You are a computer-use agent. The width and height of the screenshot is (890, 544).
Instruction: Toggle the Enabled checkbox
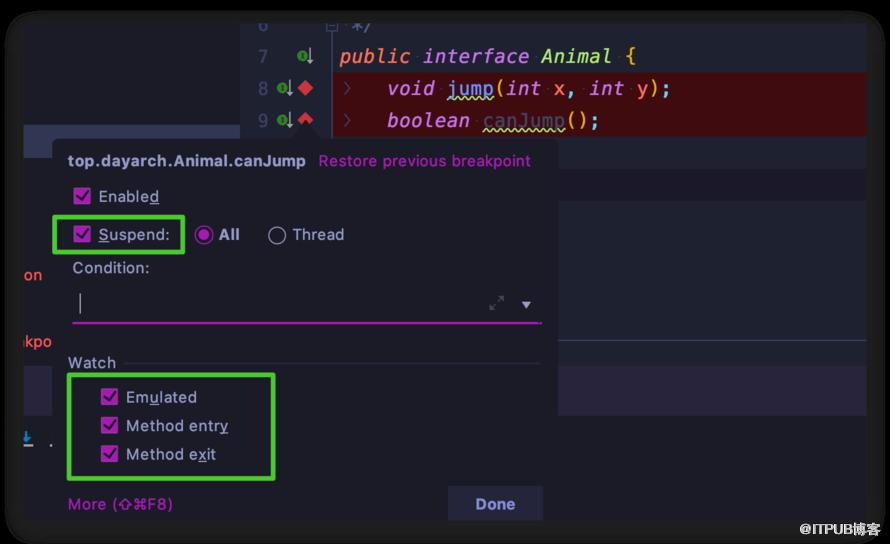click(82, 196)
